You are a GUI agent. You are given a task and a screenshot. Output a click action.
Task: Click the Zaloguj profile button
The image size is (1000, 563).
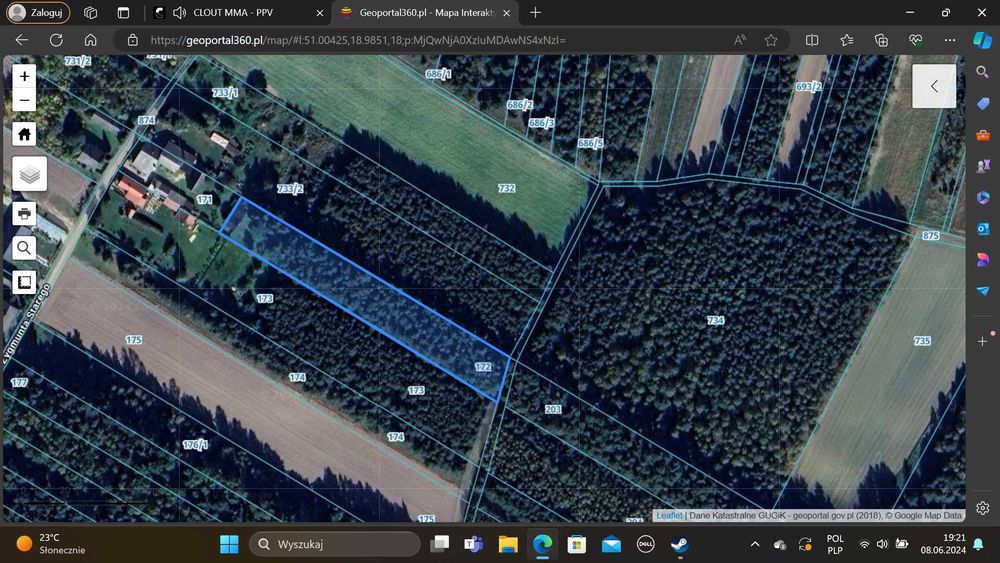pyautogui.click(x=37, y=13)
